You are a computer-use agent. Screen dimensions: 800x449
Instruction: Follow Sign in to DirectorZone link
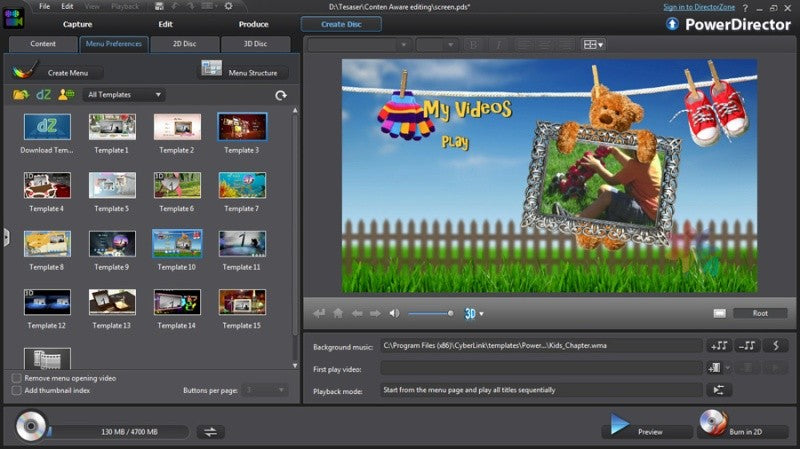tap(699, 7)
